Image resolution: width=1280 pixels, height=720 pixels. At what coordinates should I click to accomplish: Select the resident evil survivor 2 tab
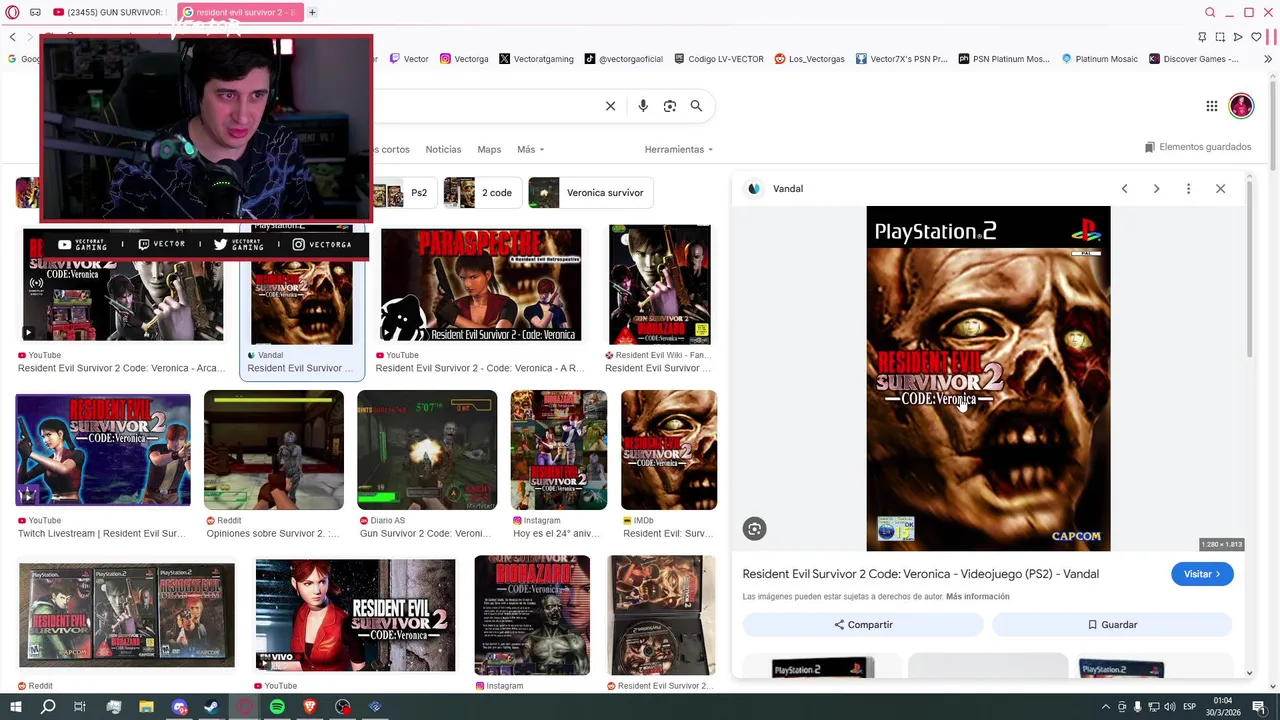[x=238, y=12]
